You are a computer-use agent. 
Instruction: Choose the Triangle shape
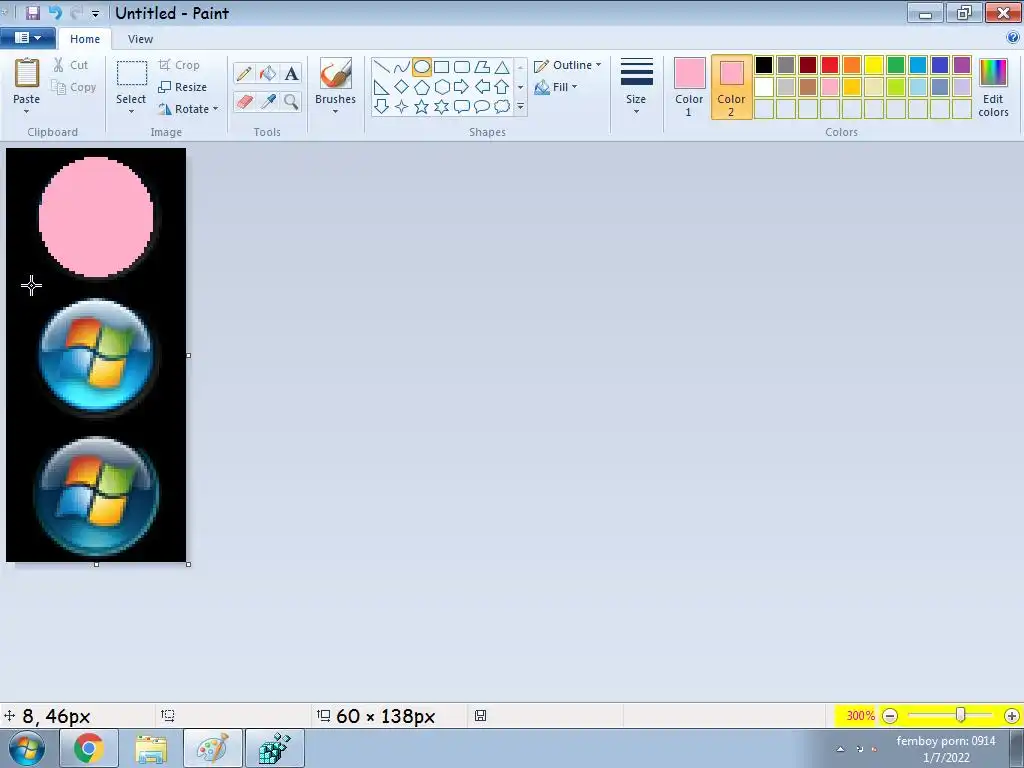502,67
